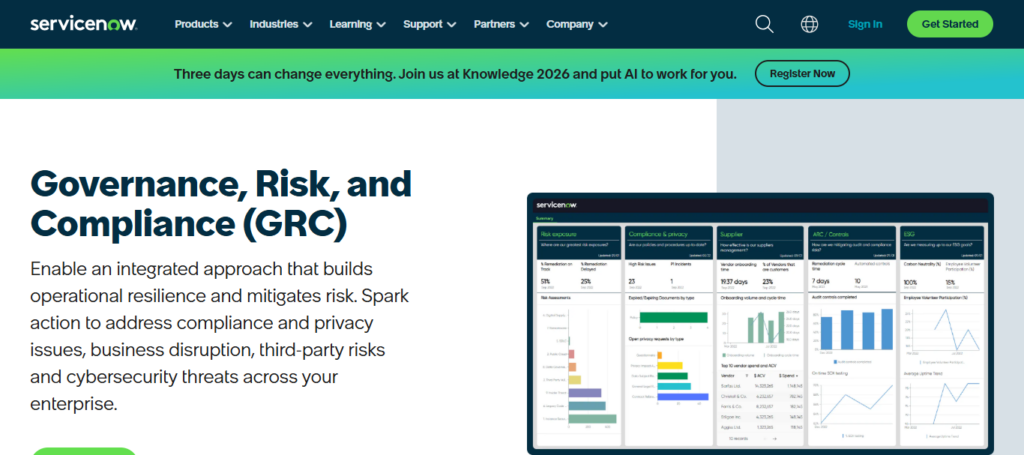
Task: Expand the Products menu
Action: click(203, 24)
